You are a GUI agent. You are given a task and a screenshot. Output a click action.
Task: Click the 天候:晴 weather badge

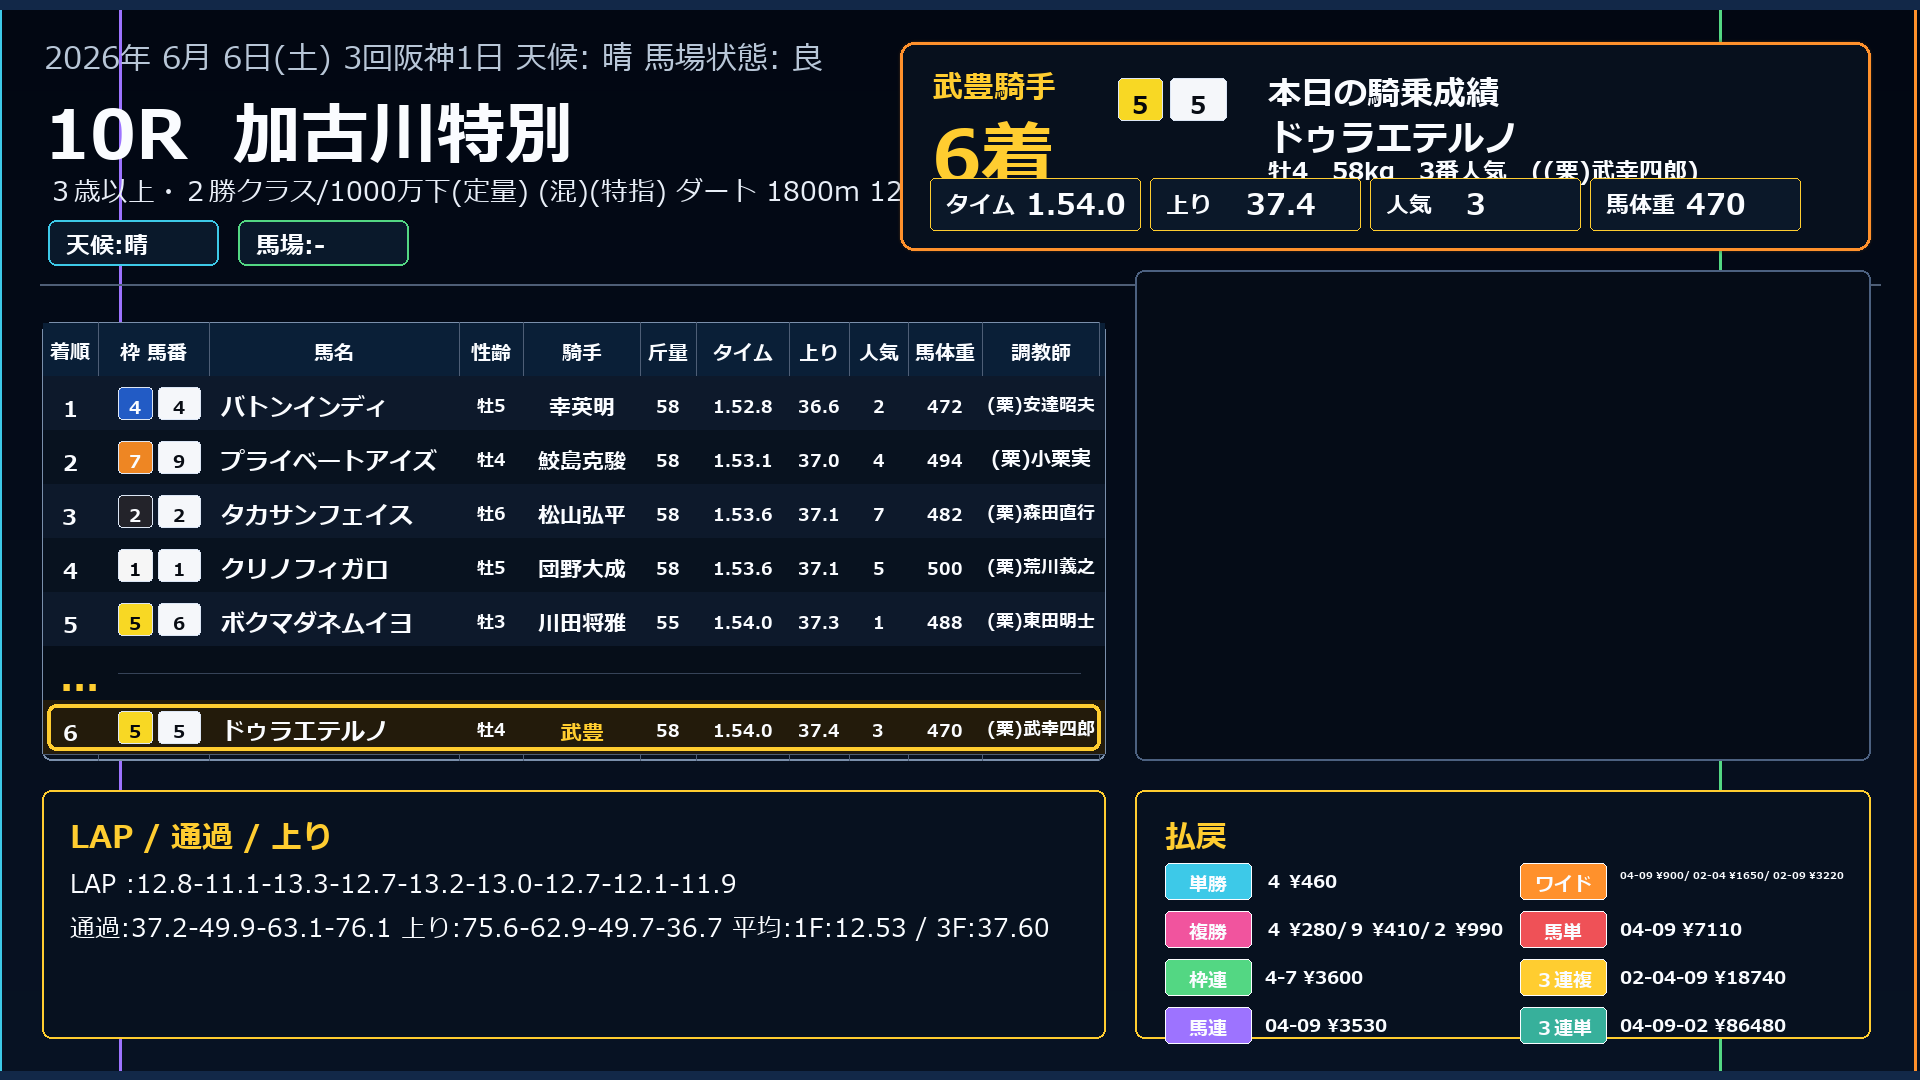click(133, 243)
